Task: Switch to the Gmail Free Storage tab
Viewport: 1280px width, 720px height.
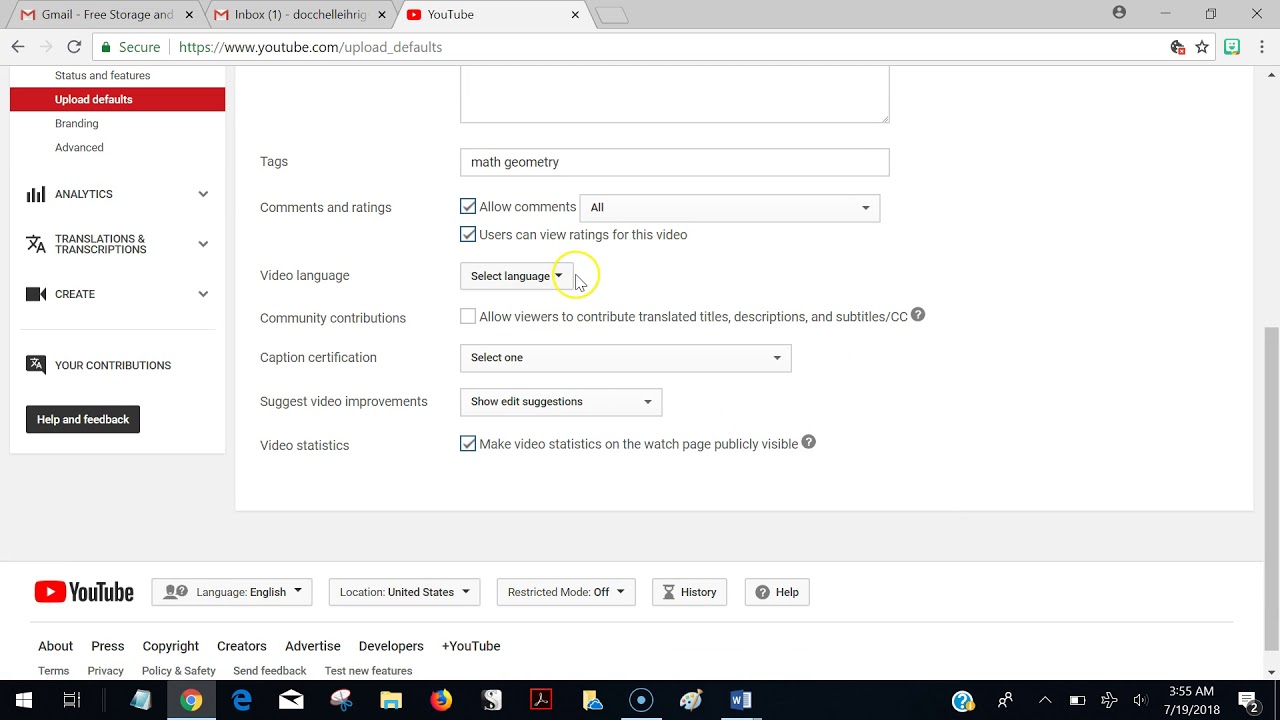Action: tap(106, 15)
